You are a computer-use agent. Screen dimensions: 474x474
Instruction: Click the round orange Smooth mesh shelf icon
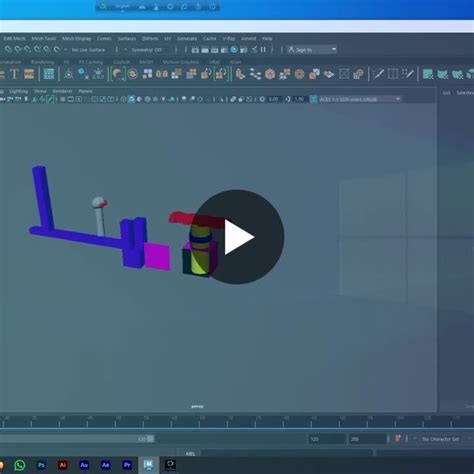pos(299,74)
